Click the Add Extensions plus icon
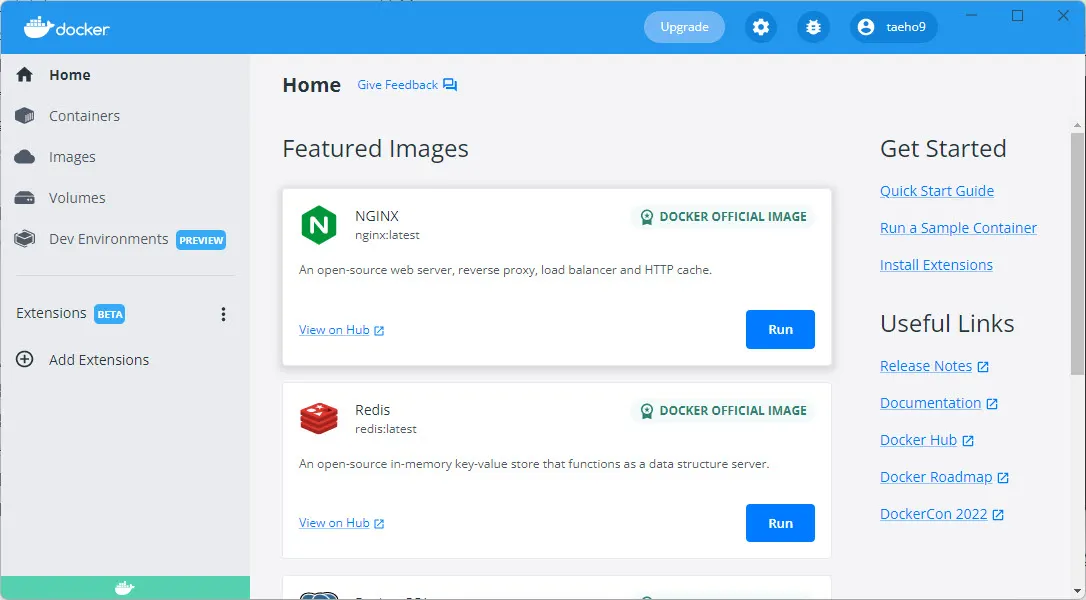The width and height of the screenshot is (1086, 600). pyautogui.click(x=24, y=359)
